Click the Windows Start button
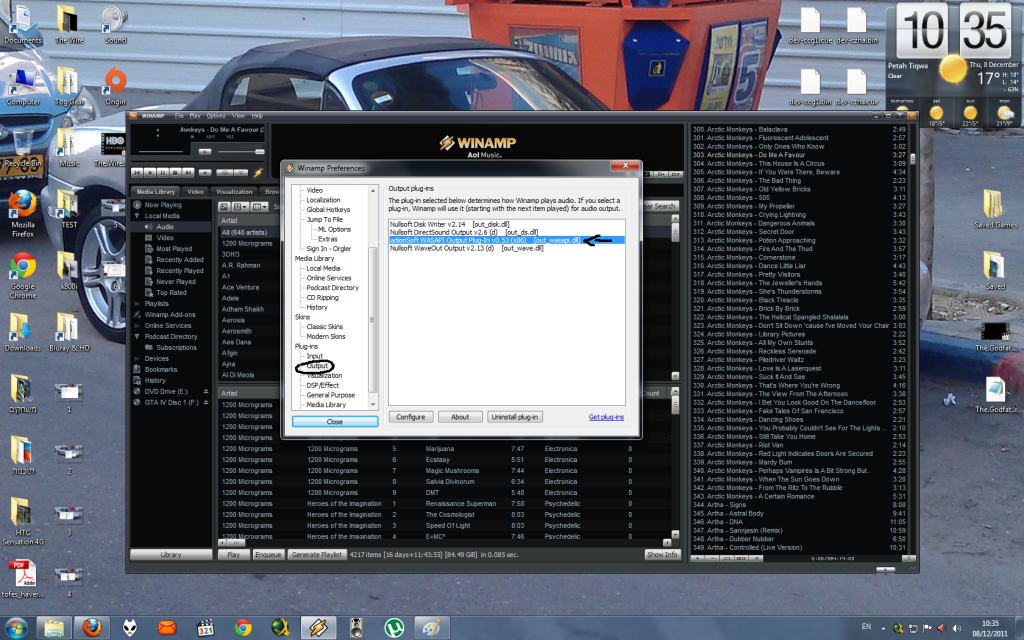1024x640 pixels. [16, 628]
